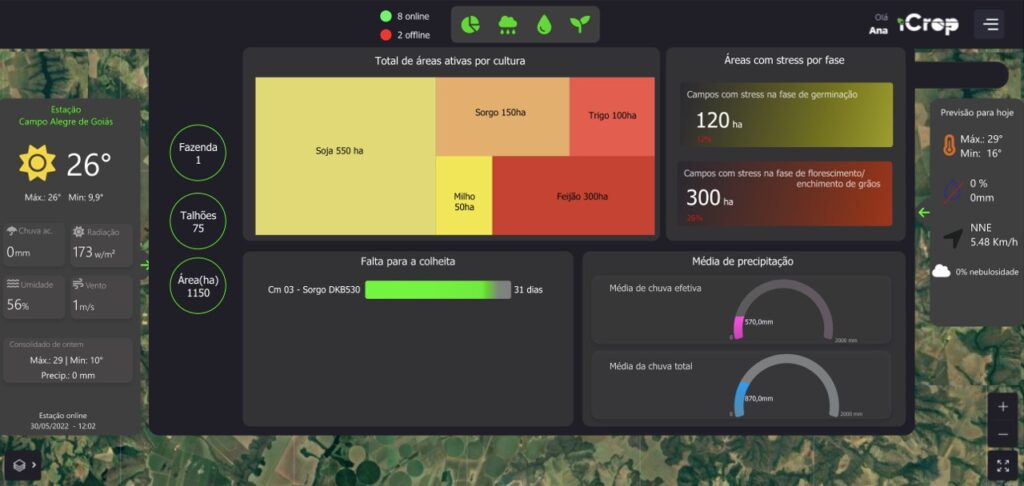Open the rain cloud precipitation view
The width and height of the screenshot is (1024, 486).
pos(507,25)
